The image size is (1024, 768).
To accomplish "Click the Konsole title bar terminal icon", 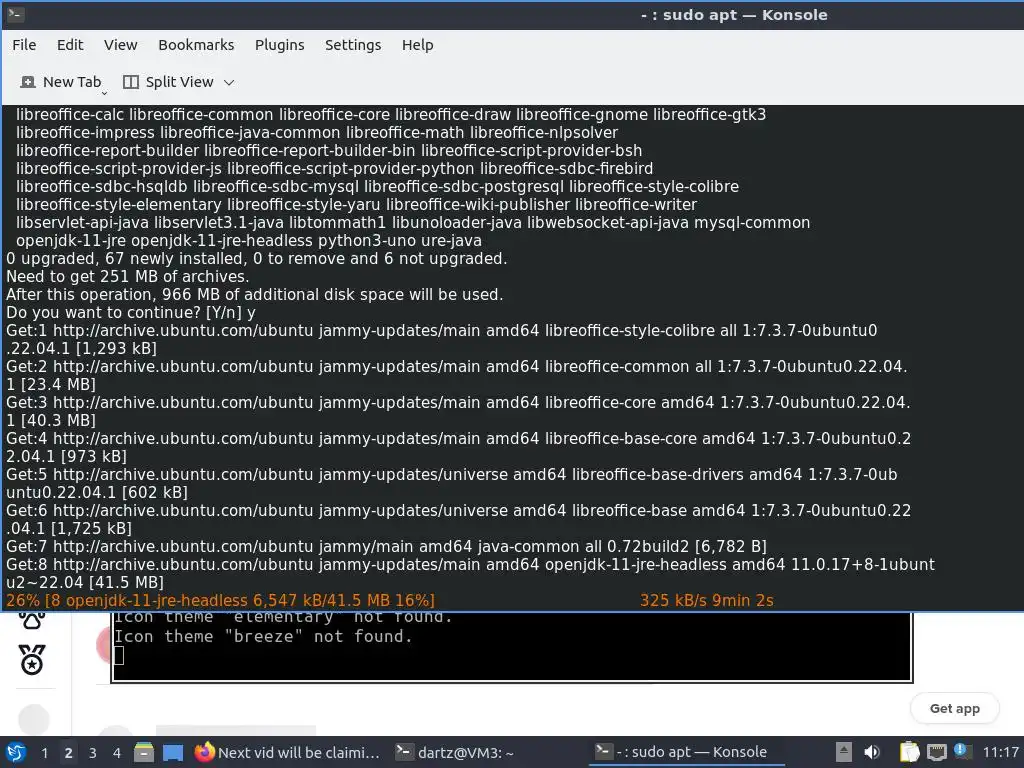I will (x=16, y=14).
